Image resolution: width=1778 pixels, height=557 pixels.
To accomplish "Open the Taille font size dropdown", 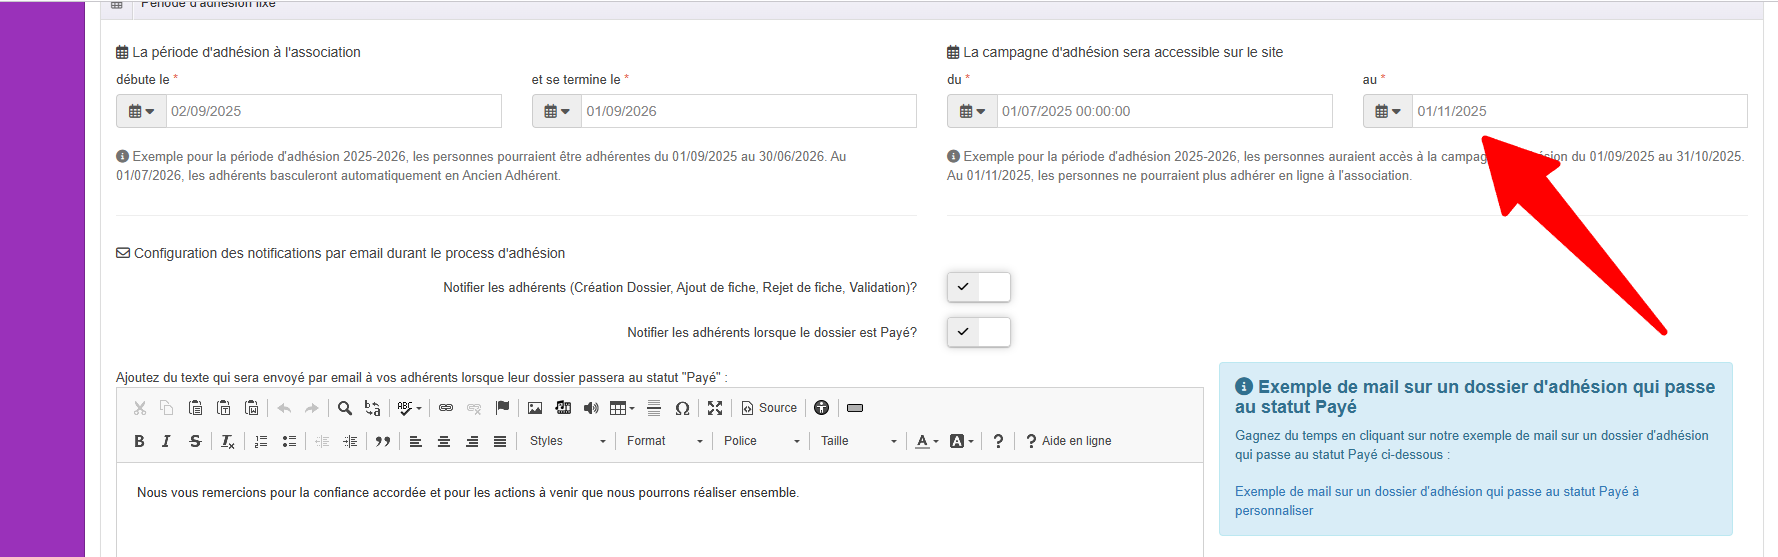I will (858, 441).
